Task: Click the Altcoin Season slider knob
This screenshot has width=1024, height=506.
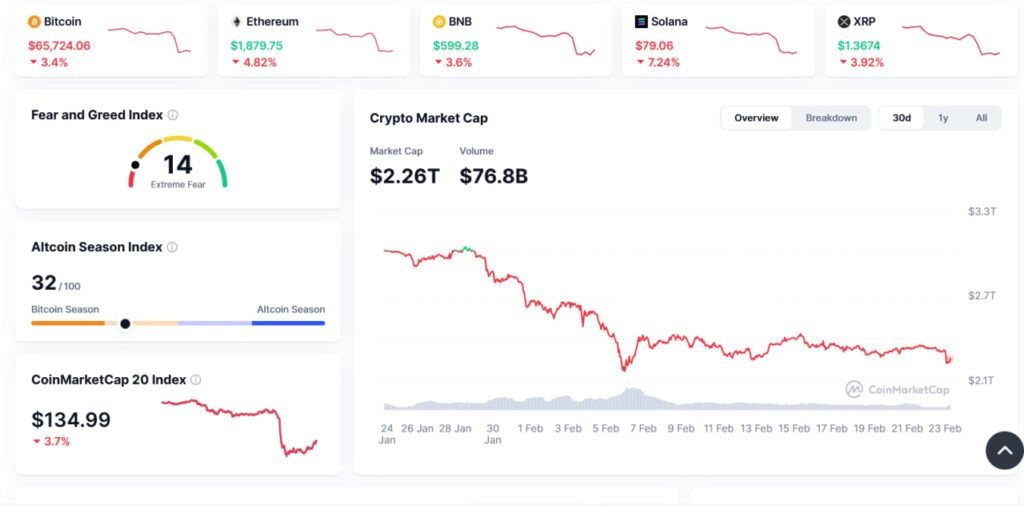Action: point(125,323)
